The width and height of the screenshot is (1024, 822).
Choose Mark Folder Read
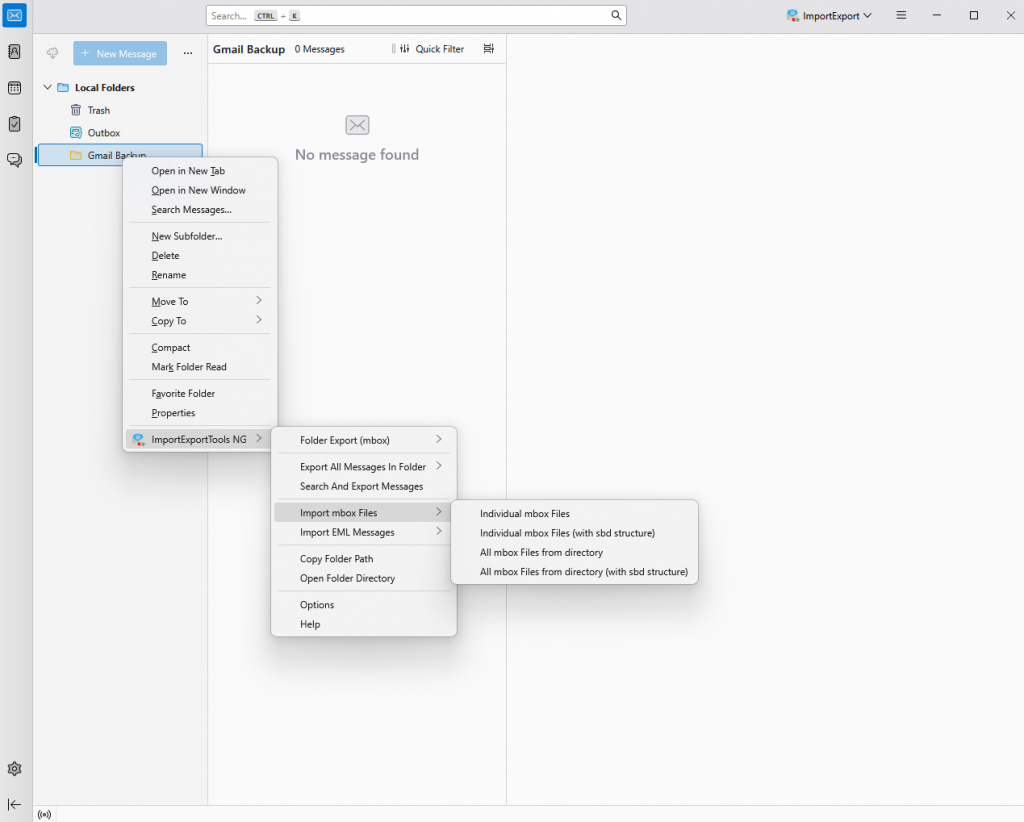coord(199,367)
